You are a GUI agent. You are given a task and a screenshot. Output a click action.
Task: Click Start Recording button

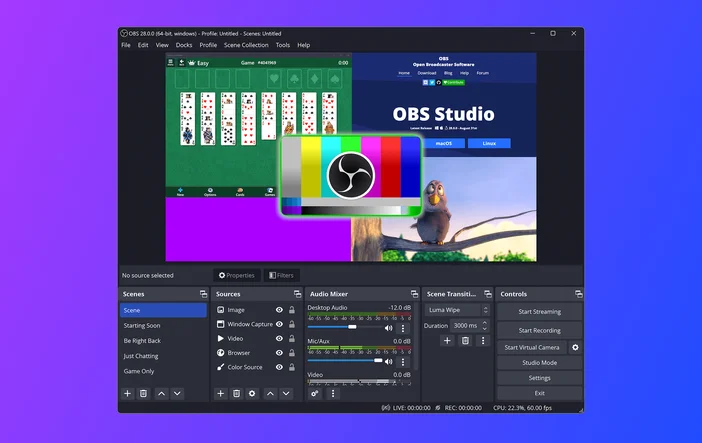pos(539,330)
